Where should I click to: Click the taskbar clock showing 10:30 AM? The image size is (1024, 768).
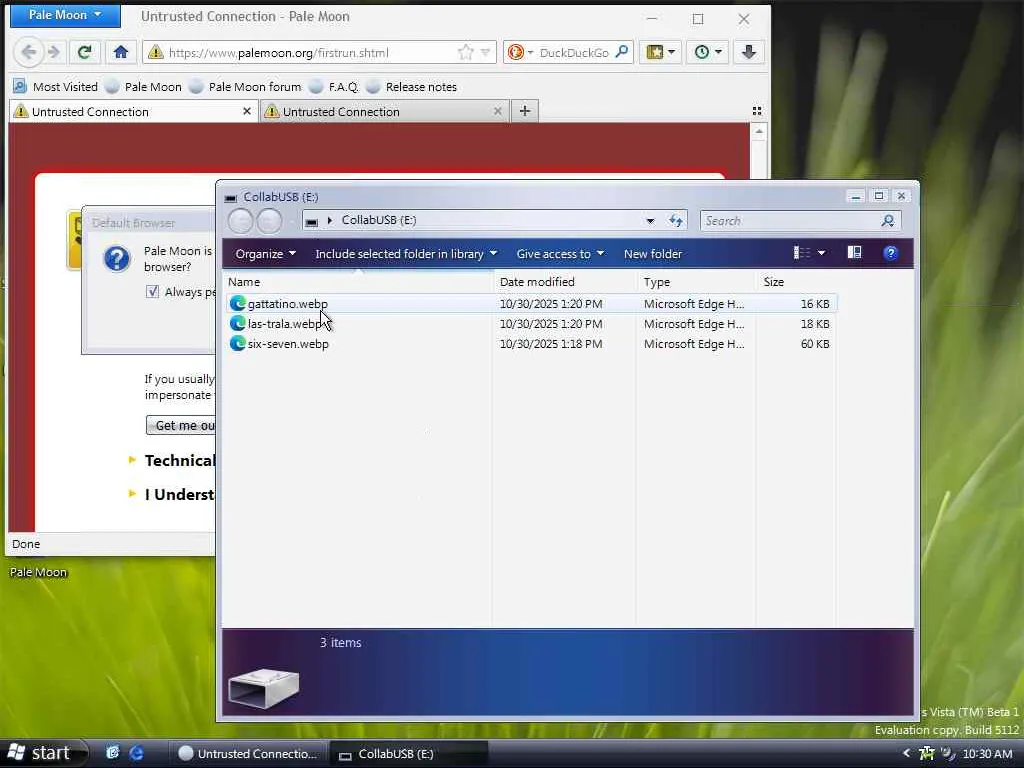[987, 754]
